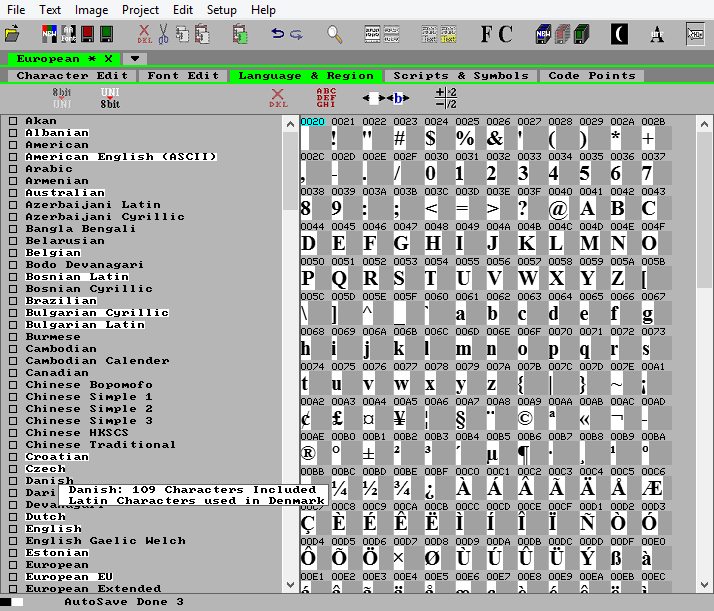The image size is (714, 611).
Task: Check the Dutch checkbox
Action: [x=13, y=517]
